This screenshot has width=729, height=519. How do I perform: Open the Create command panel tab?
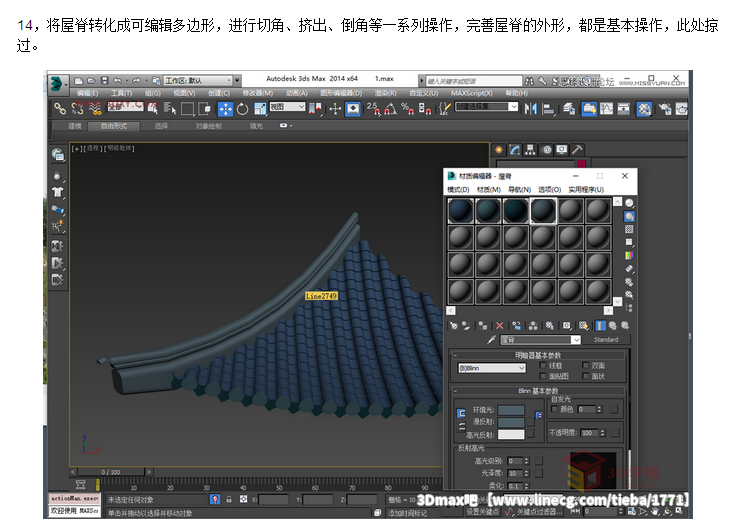pyautogui.click(x=499, y=150)
